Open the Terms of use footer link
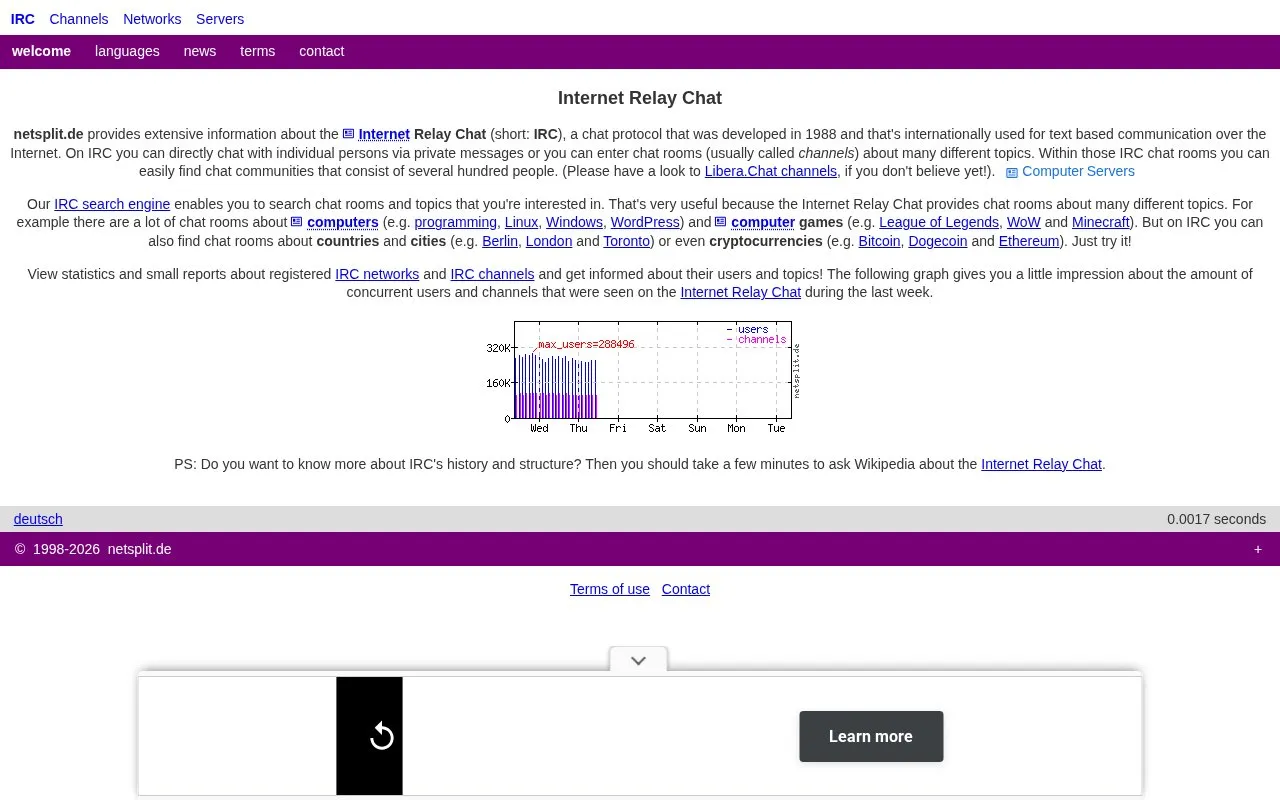The image size is (1280, 800). [610, 589]
